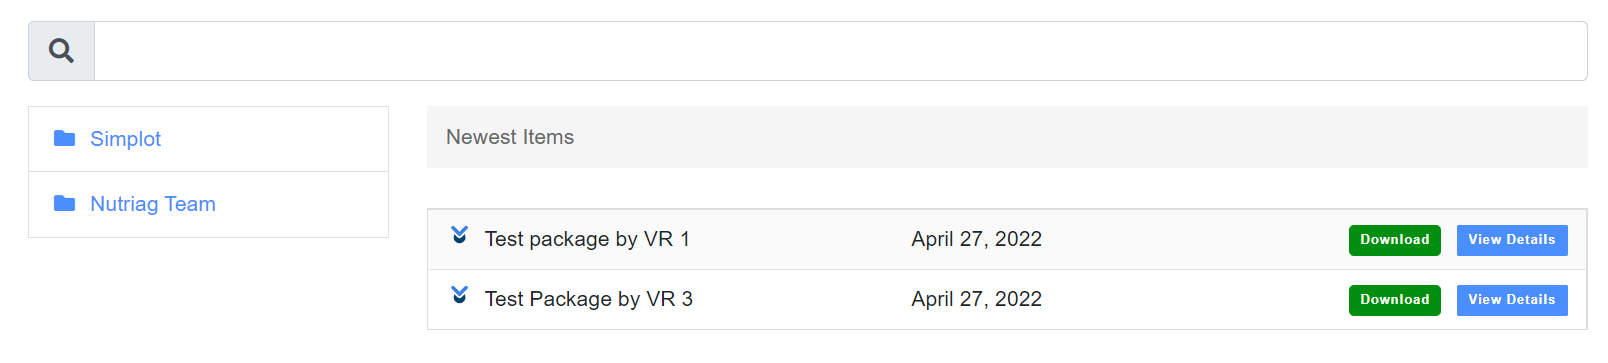
Task: Focus the empty search text field
Action: 840,51
